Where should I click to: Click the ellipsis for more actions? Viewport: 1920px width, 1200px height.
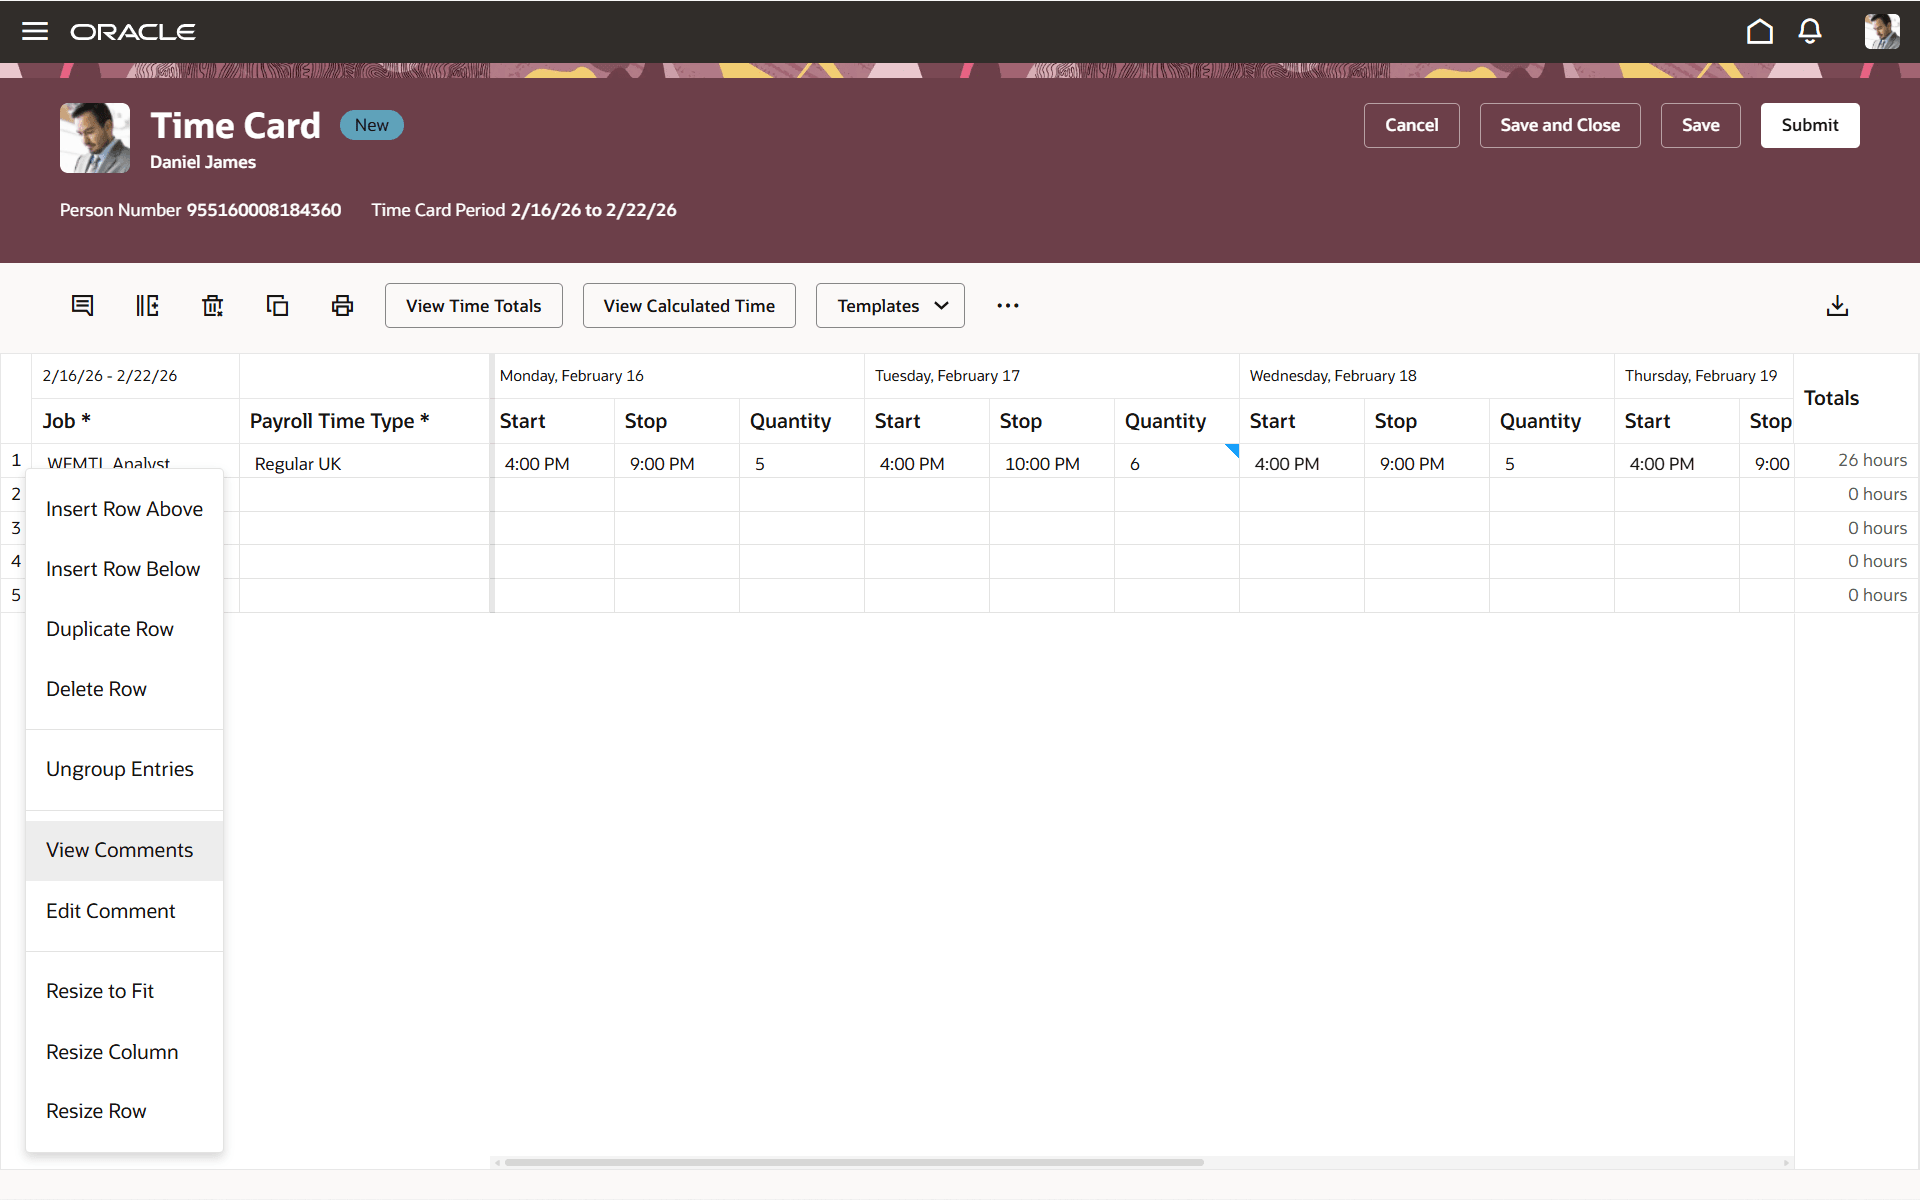point(1007,305)
